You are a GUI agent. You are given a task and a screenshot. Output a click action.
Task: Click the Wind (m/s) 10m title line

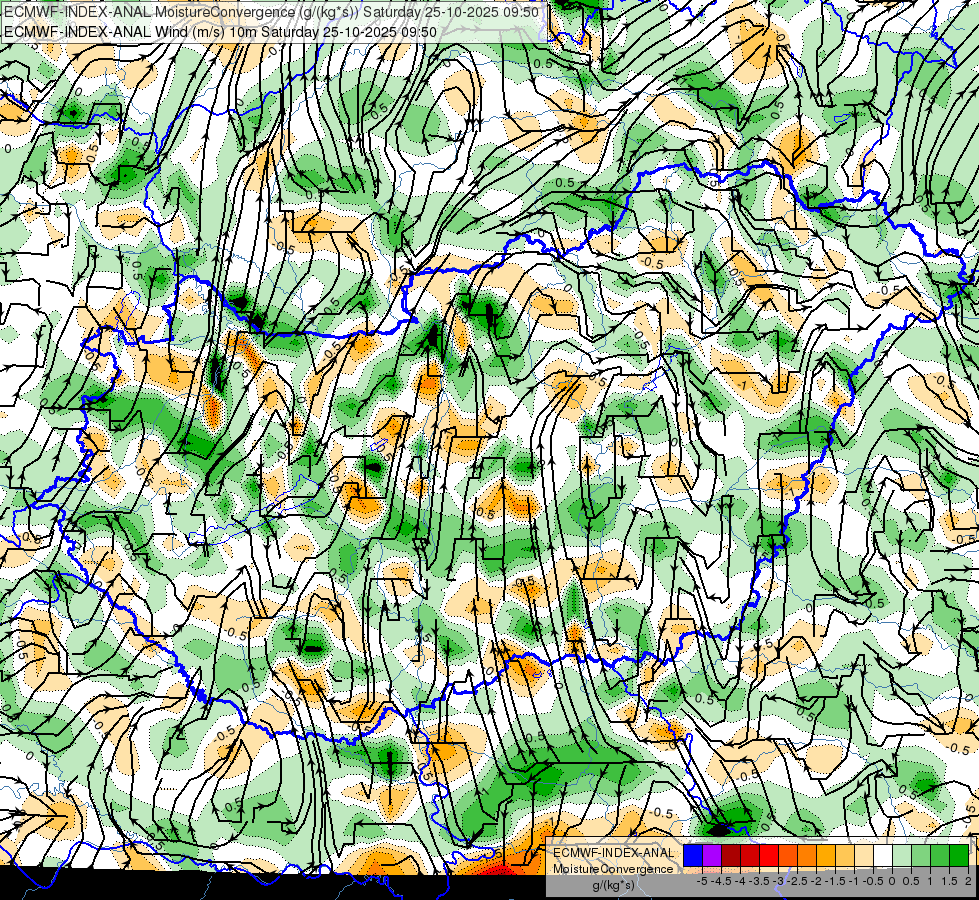(x=220, y=32)
